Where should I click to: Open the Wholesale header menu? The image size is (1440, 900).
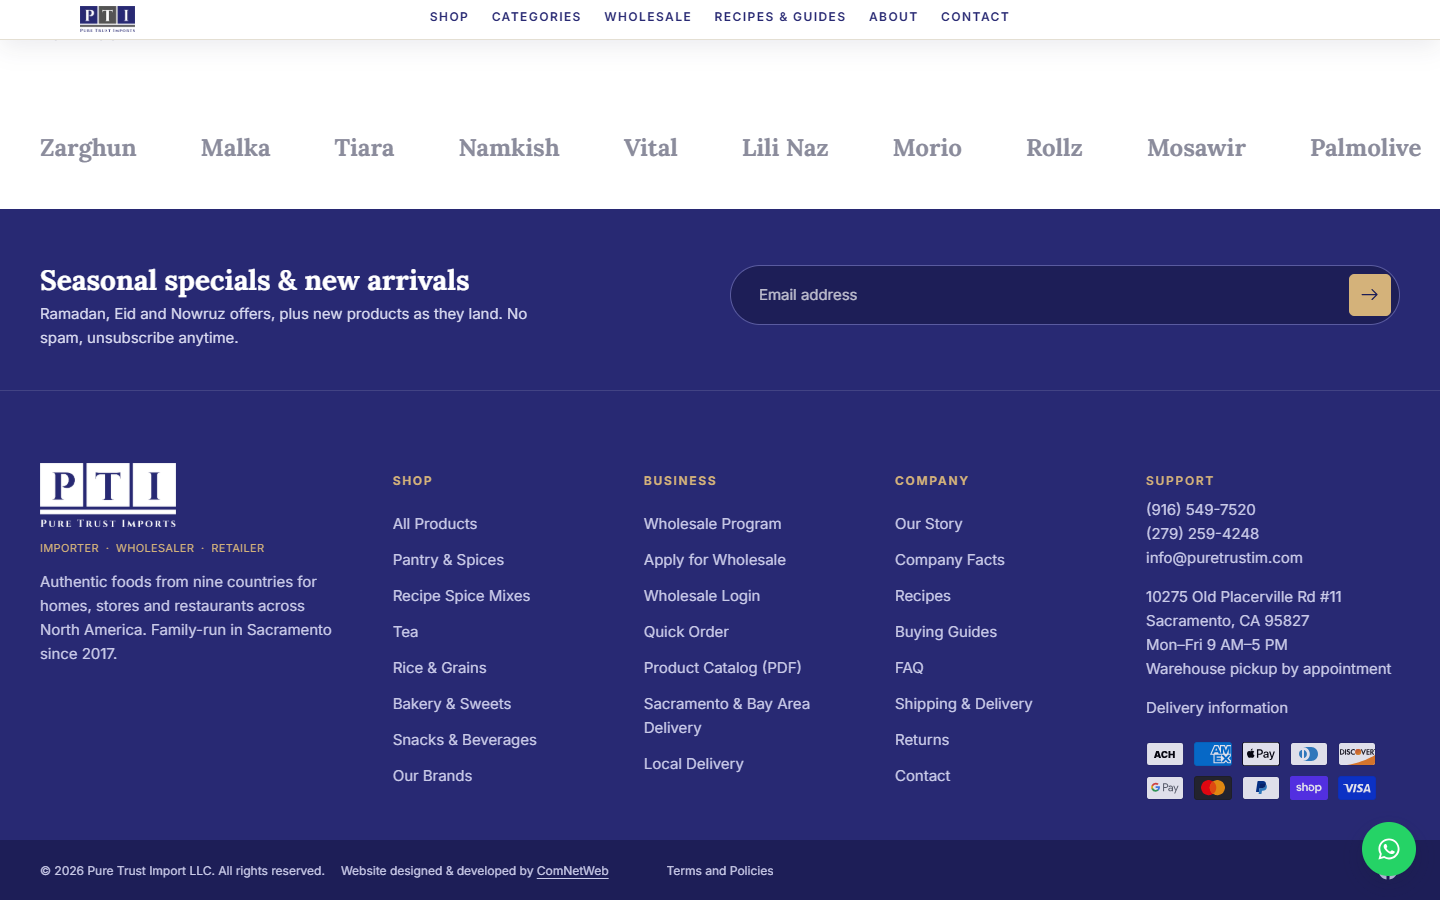pos(648,17)
